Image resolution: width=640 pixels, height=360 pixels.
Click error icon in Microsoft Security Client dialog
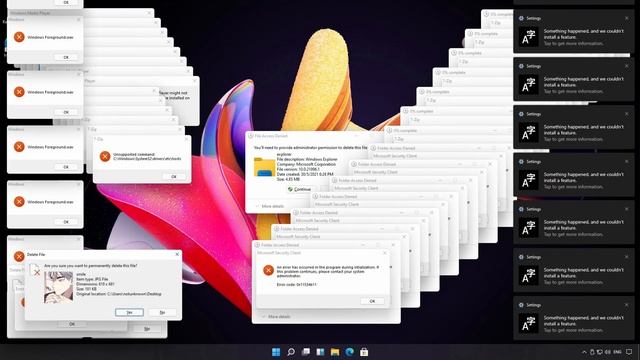tap(268, 270)
